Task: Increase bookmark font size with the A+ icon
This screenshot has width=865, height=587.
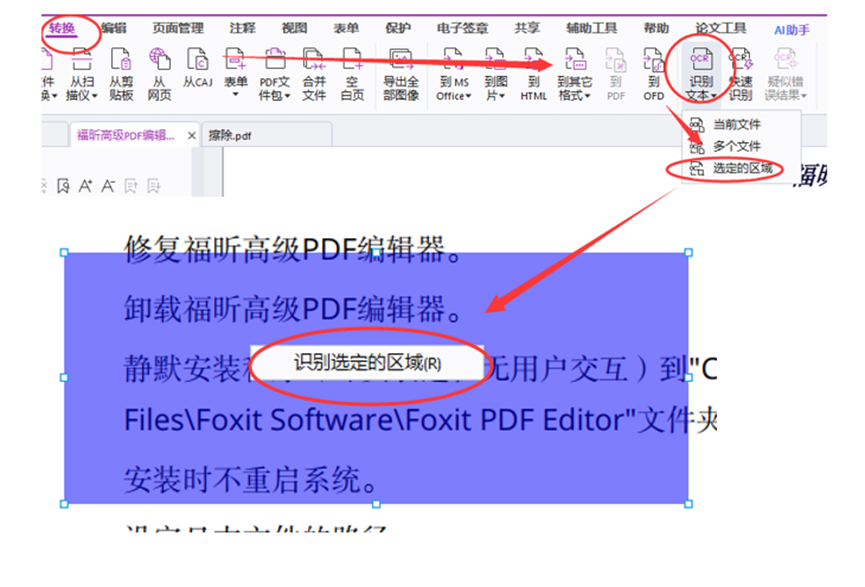Action: (x=85, y=186)
